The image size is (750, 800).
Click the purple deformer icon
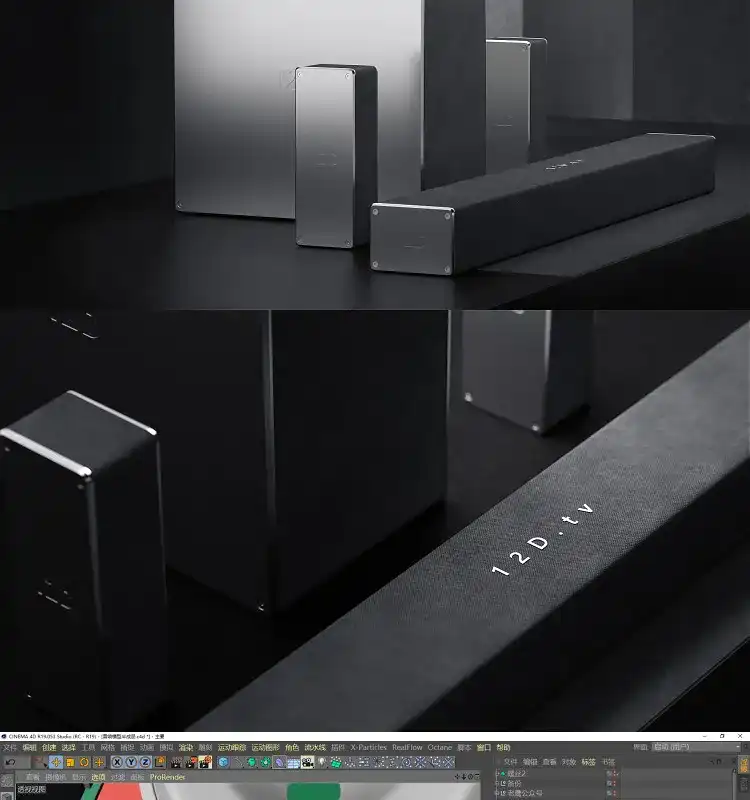pyautogui.click(x=280, y=762)
